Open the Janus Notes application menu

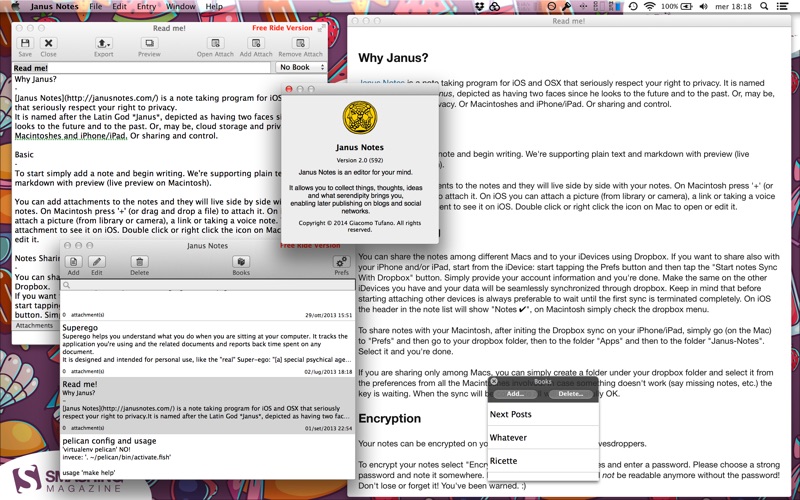coord(54,6)
